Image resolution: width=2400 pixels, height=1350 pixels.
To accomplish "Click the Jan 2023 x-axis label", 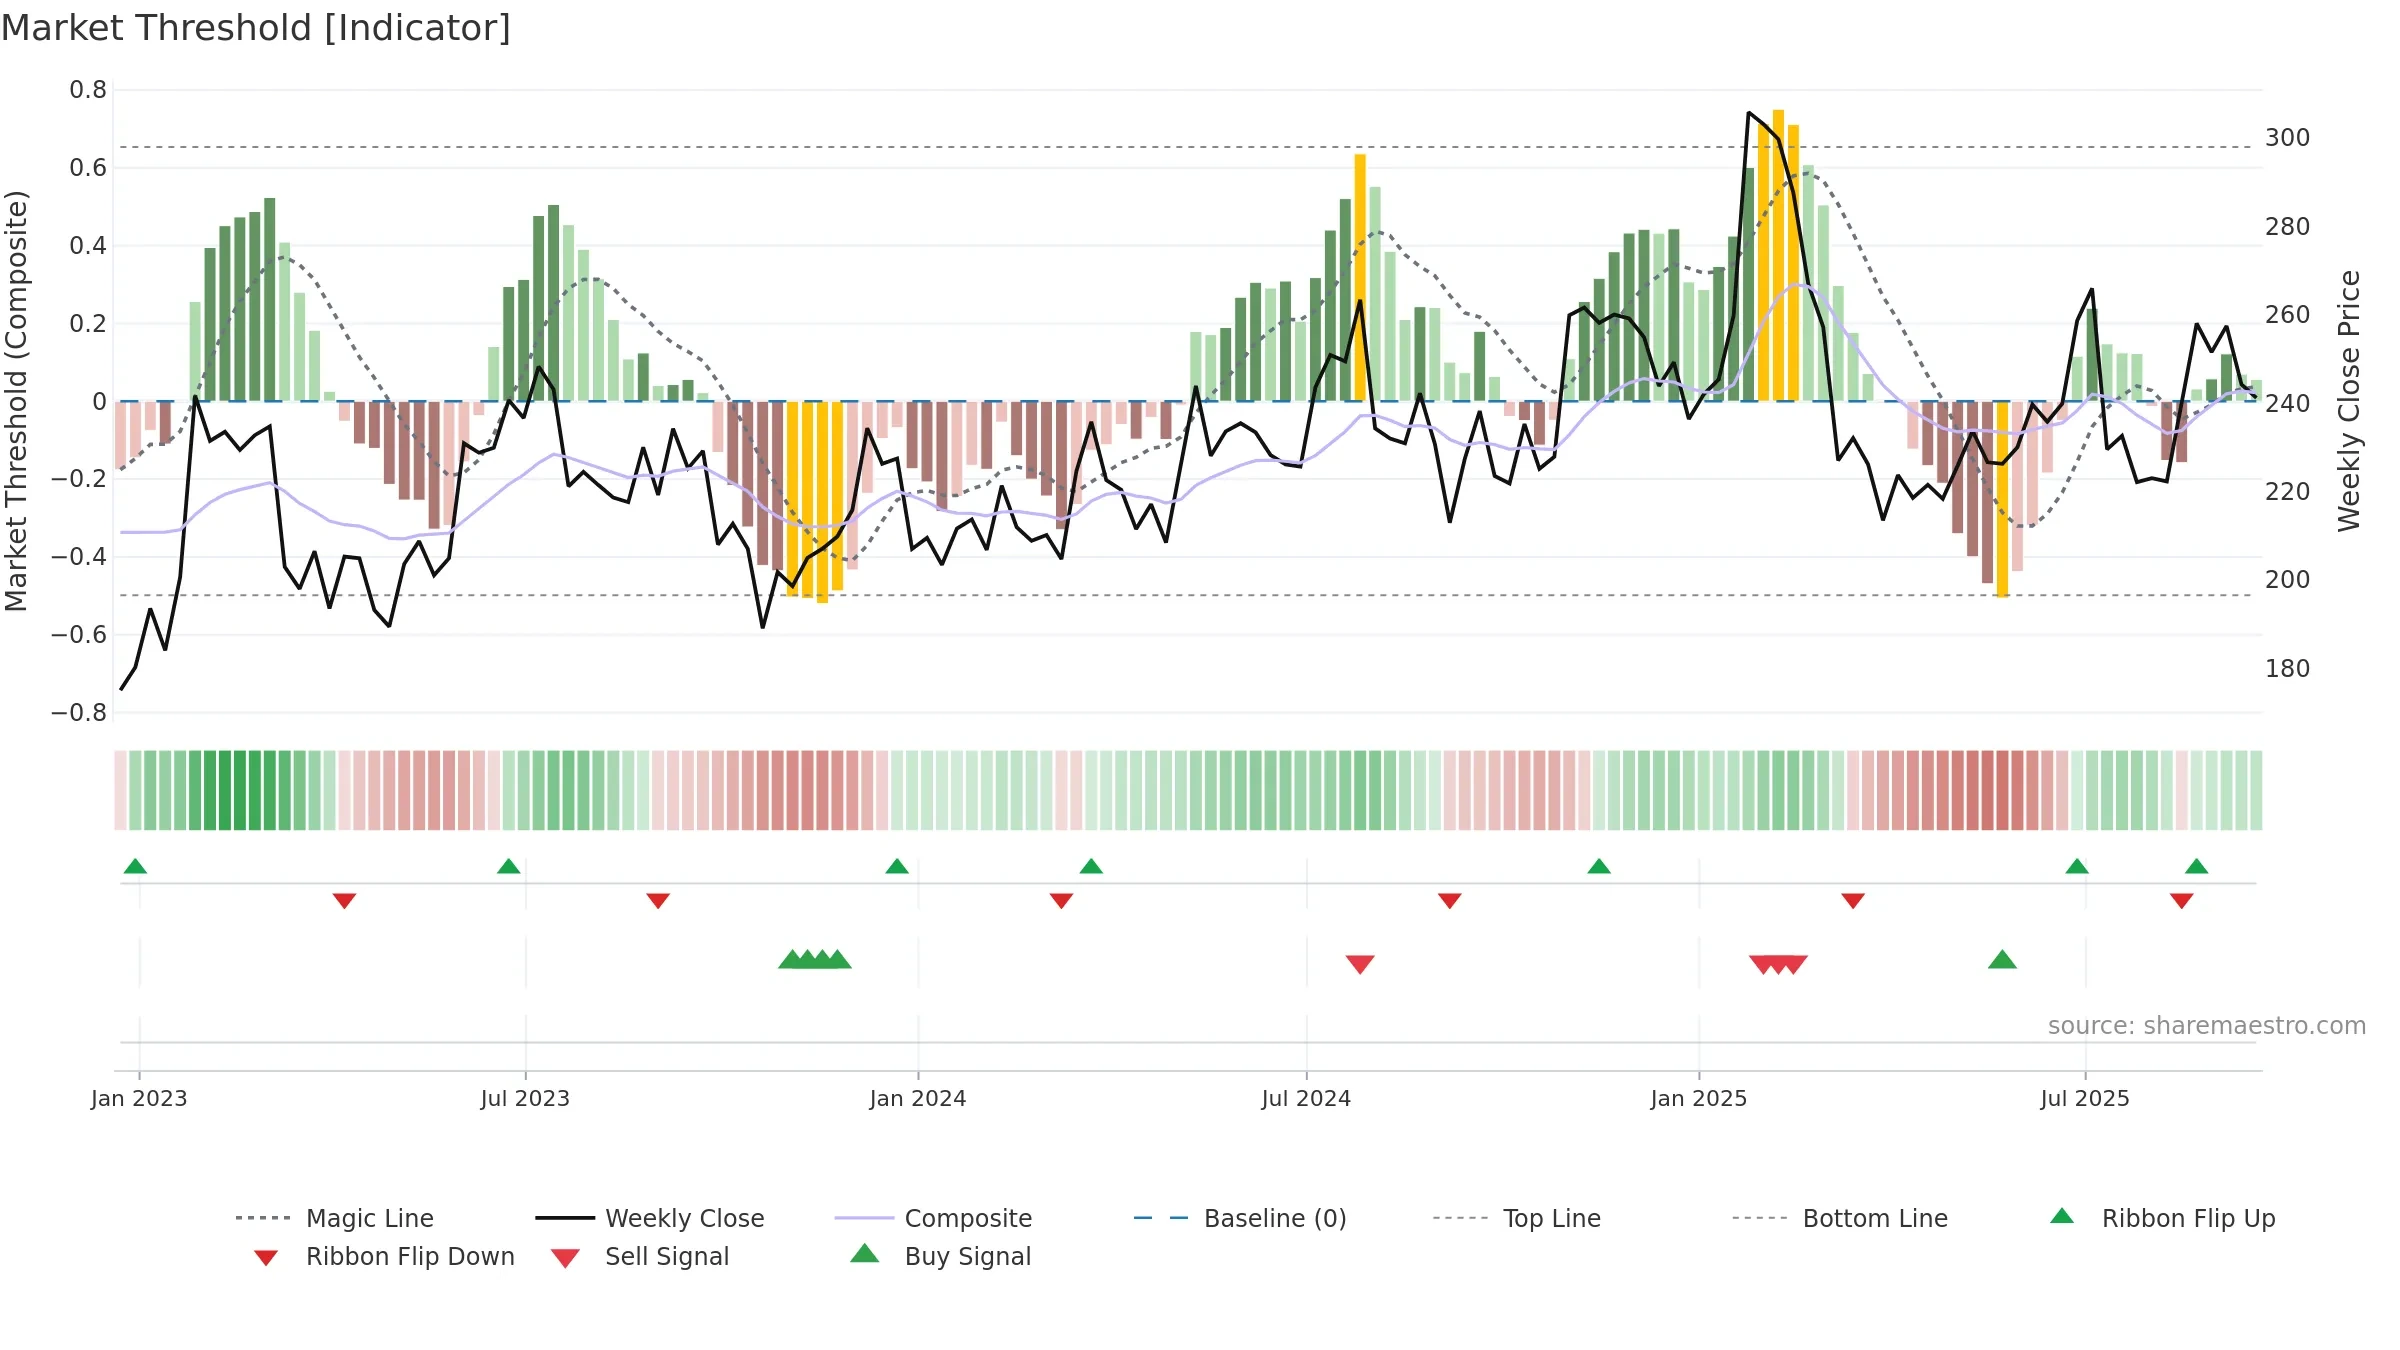I will click(139, 1098).
